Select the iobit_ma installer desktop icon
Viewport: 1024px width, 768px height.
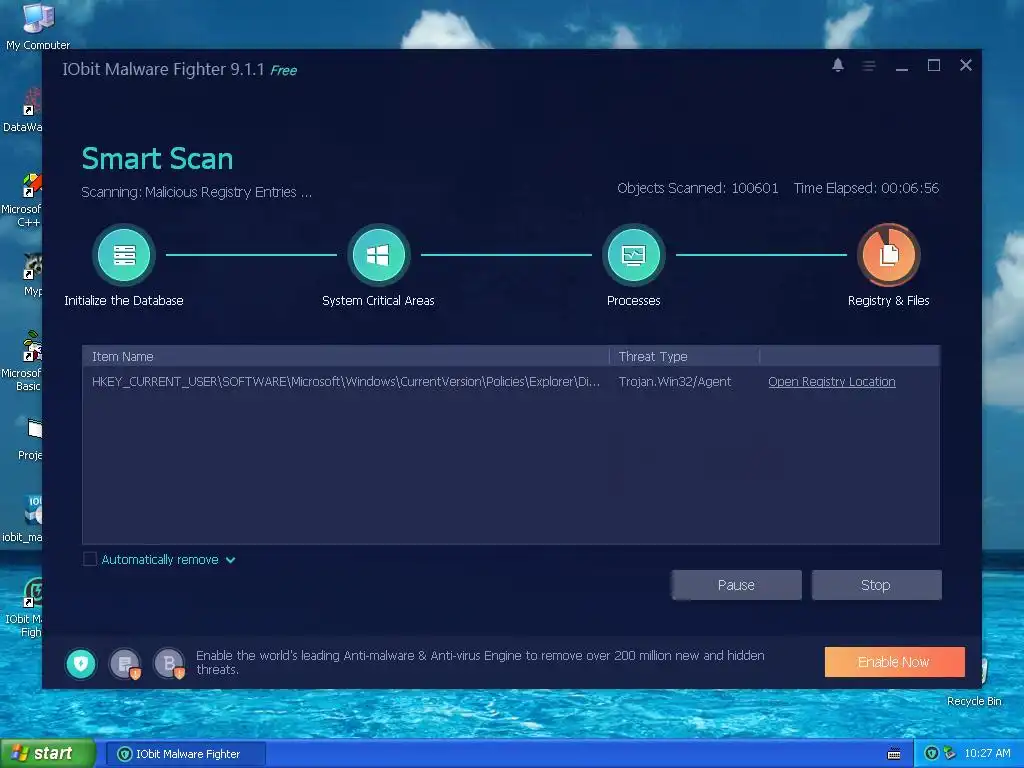click(x=26, y=519)
